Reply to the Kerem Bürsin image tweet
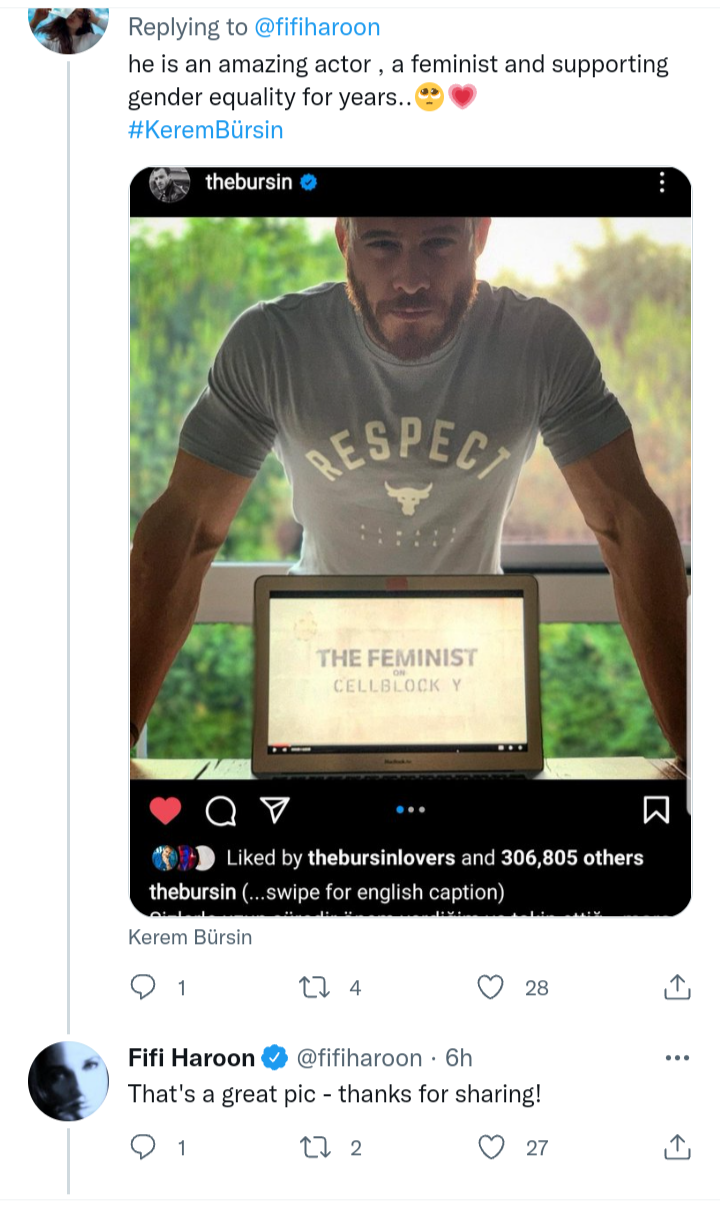The height and width of the screenshot is (1213, 720). [x=145, y=987]
